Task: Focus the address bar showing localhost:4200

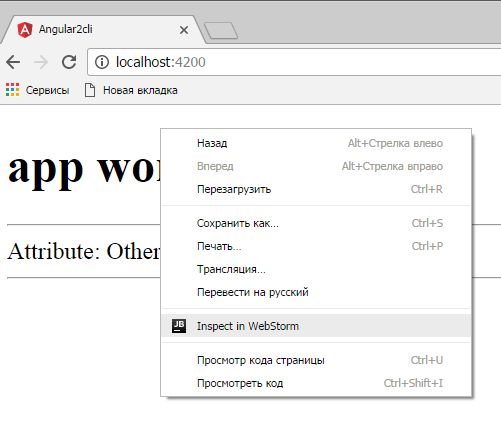Action: tap(294, 62)
